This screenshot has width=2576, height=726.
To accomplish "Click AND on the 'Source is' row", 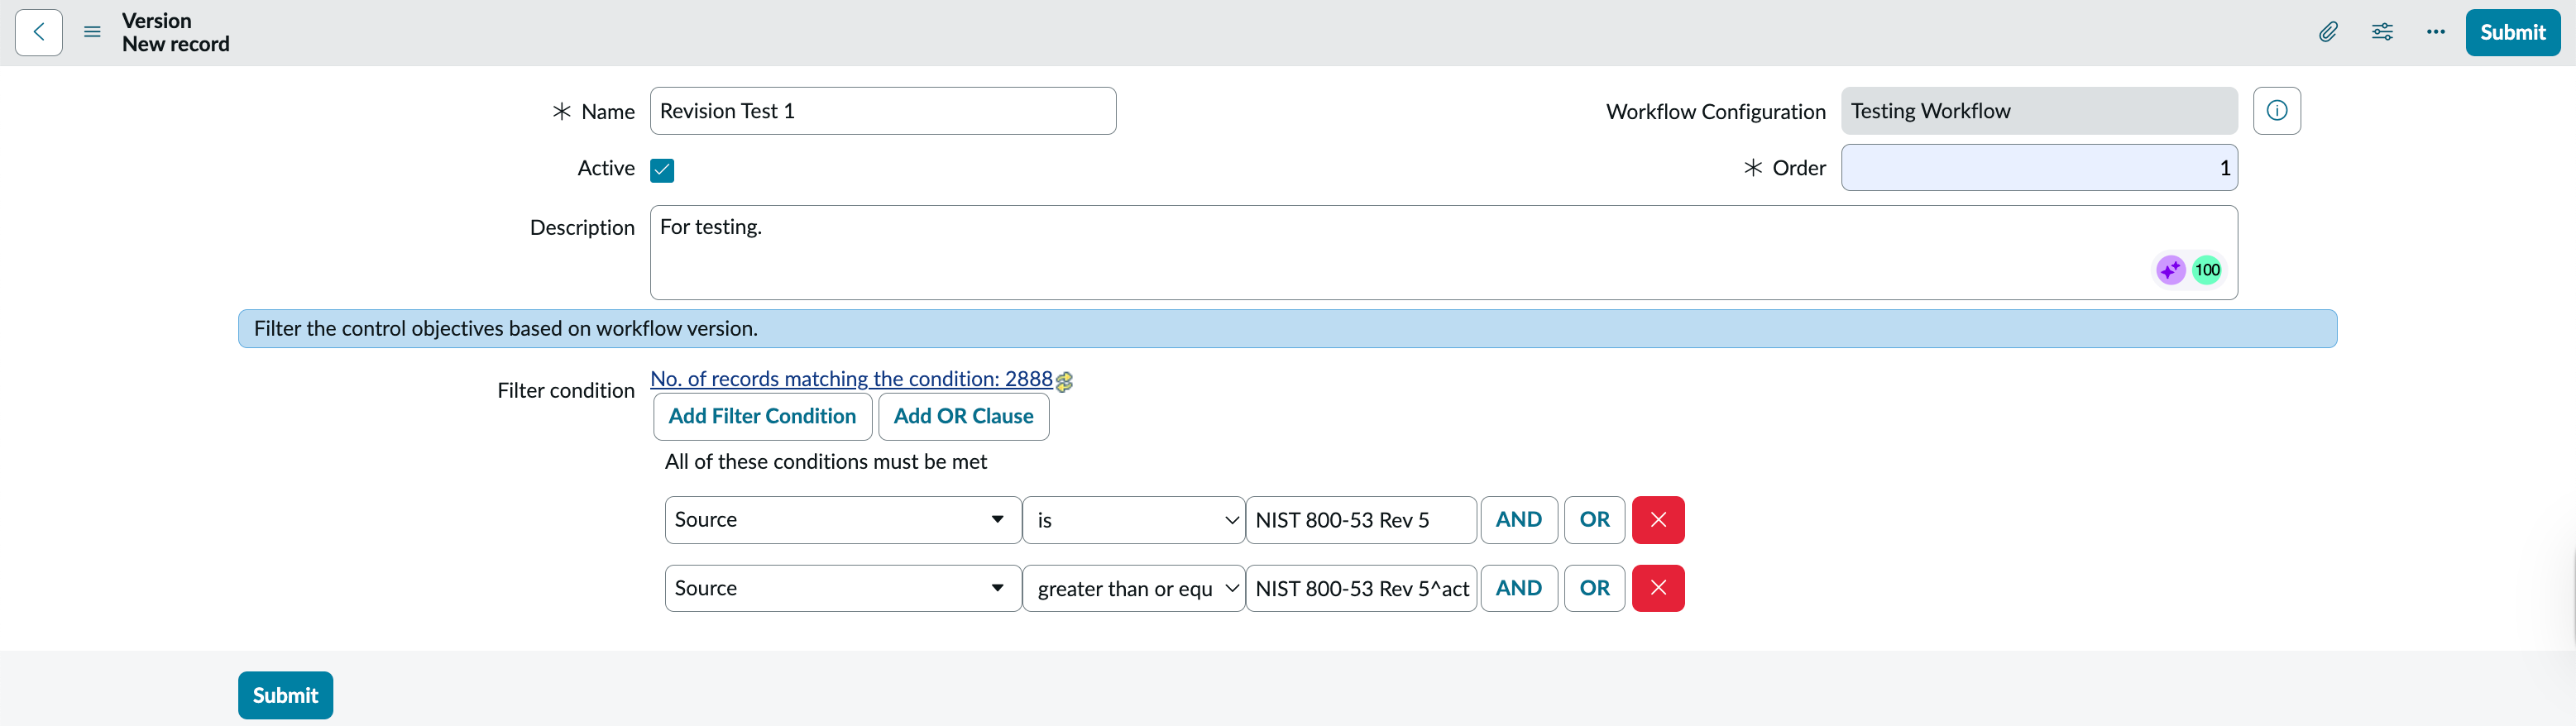I will point(1518,520).
